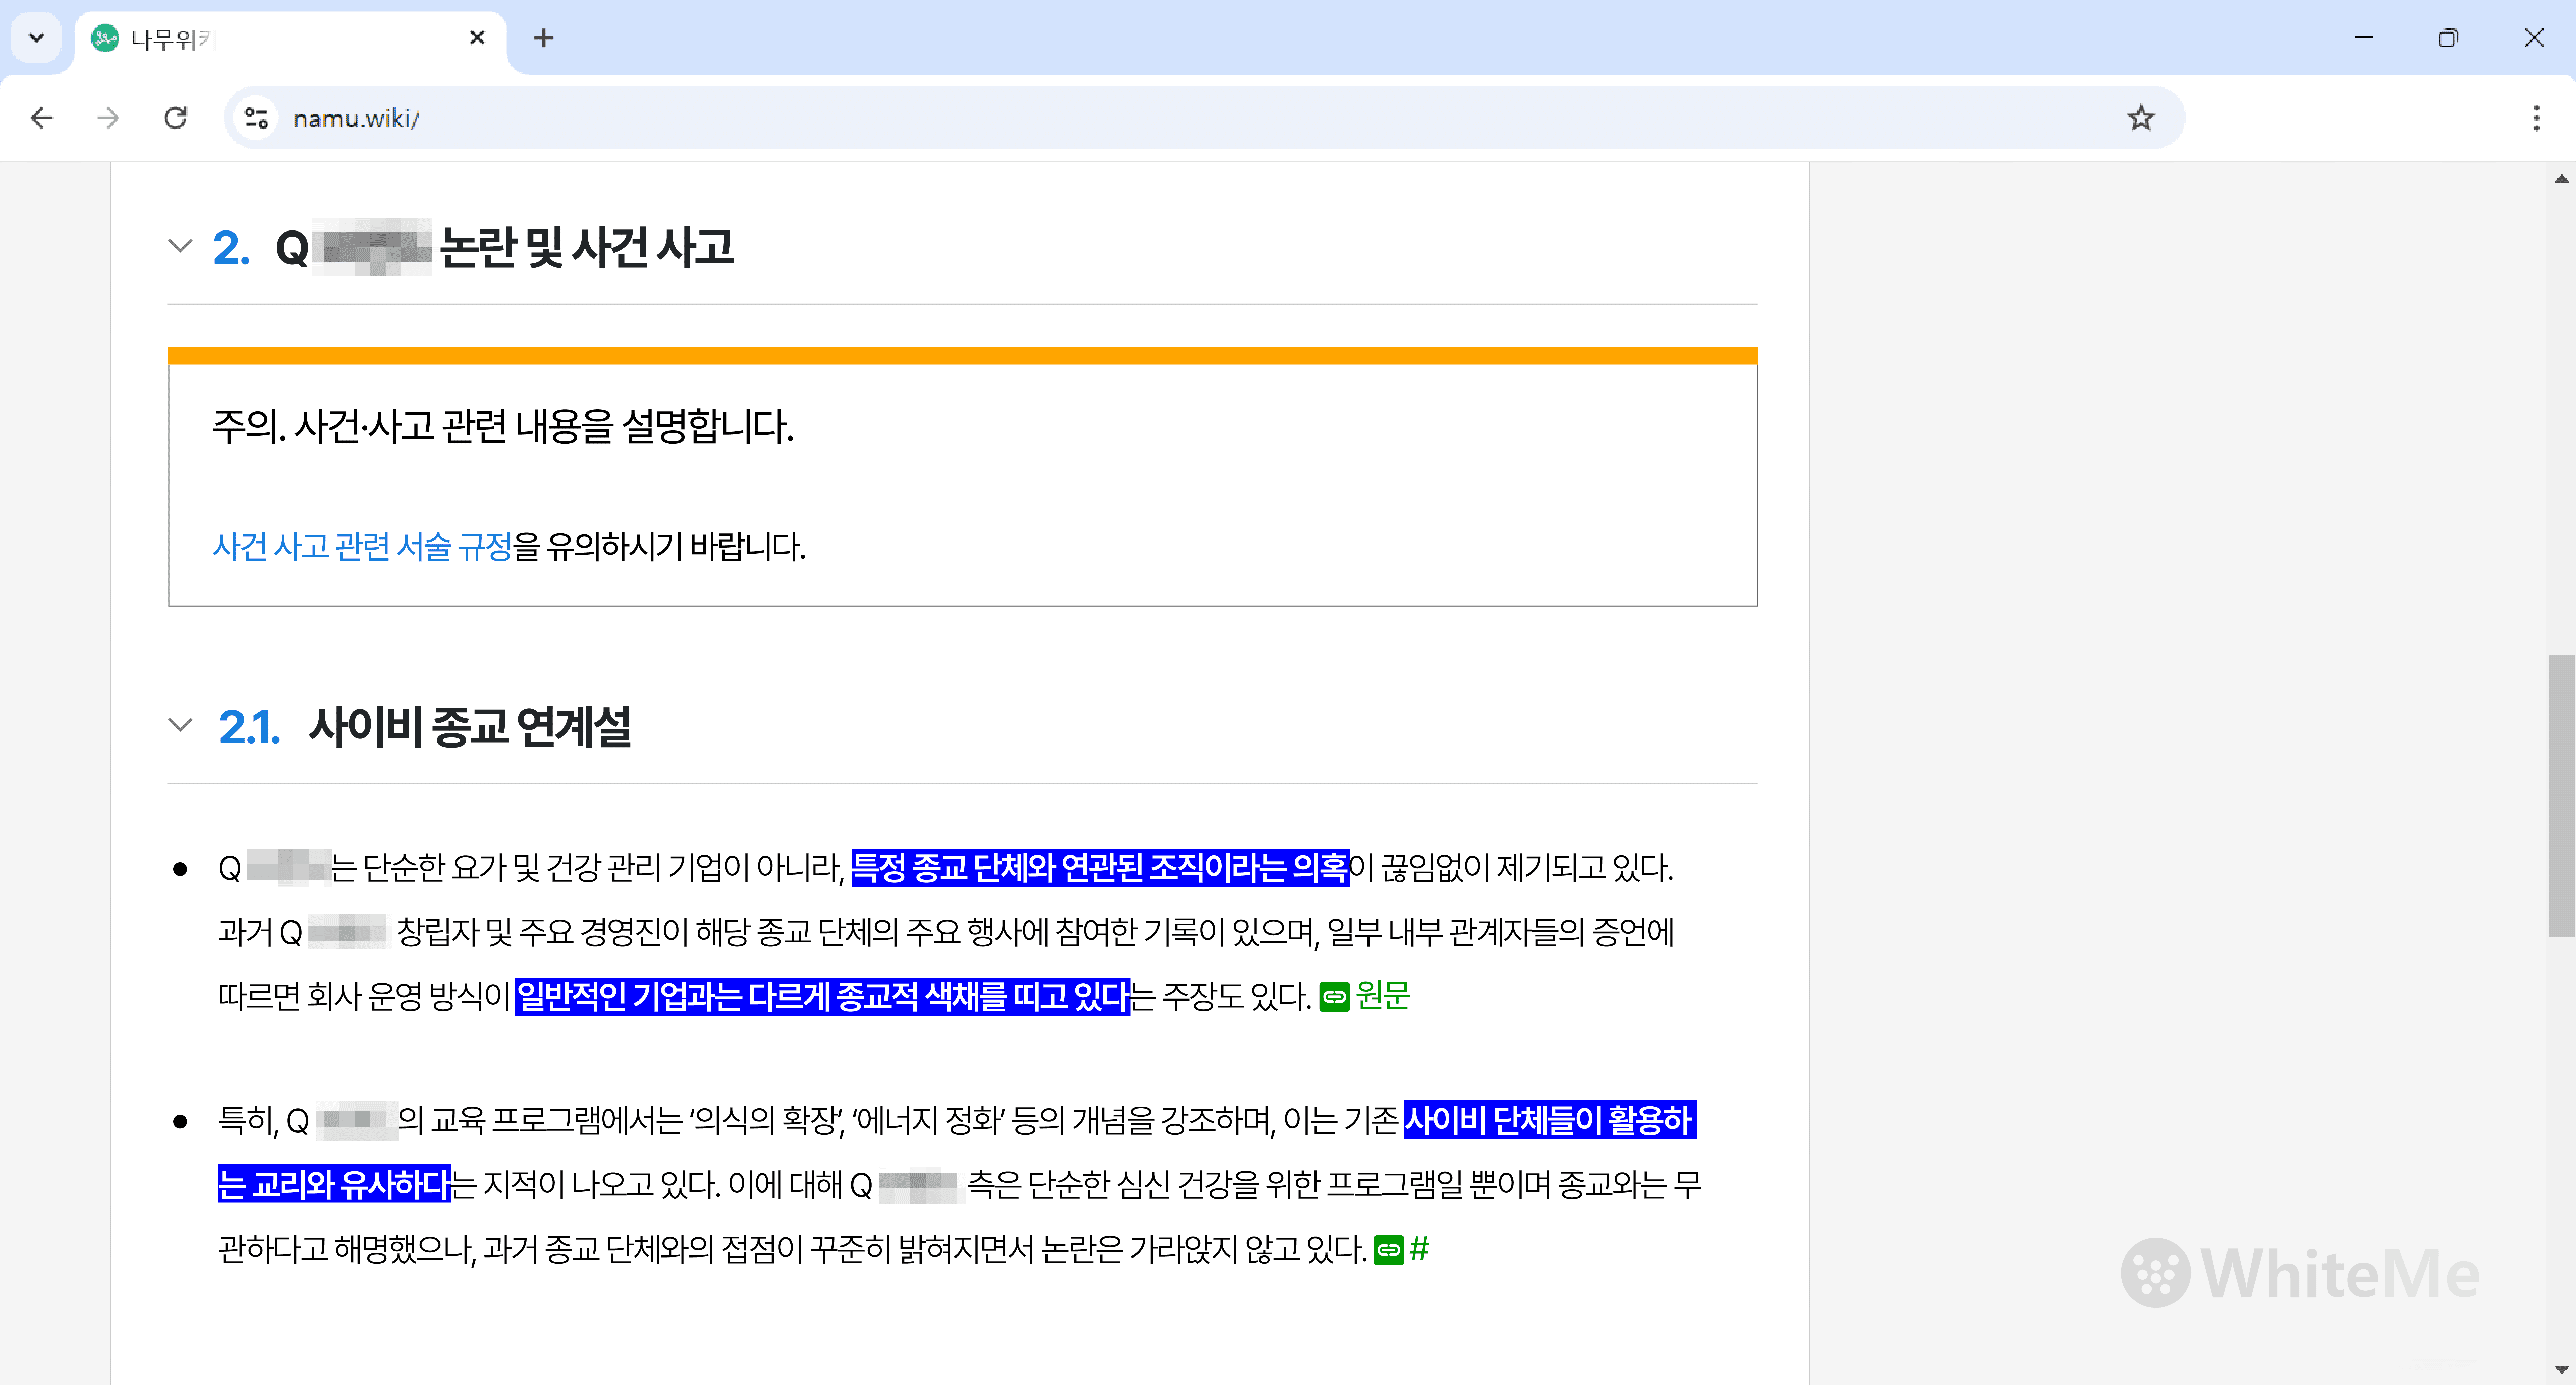Screen dimensions: 2576x1385
Task: Click heading text 사이비 종교 연계설
Action: (x=470, y=727)
